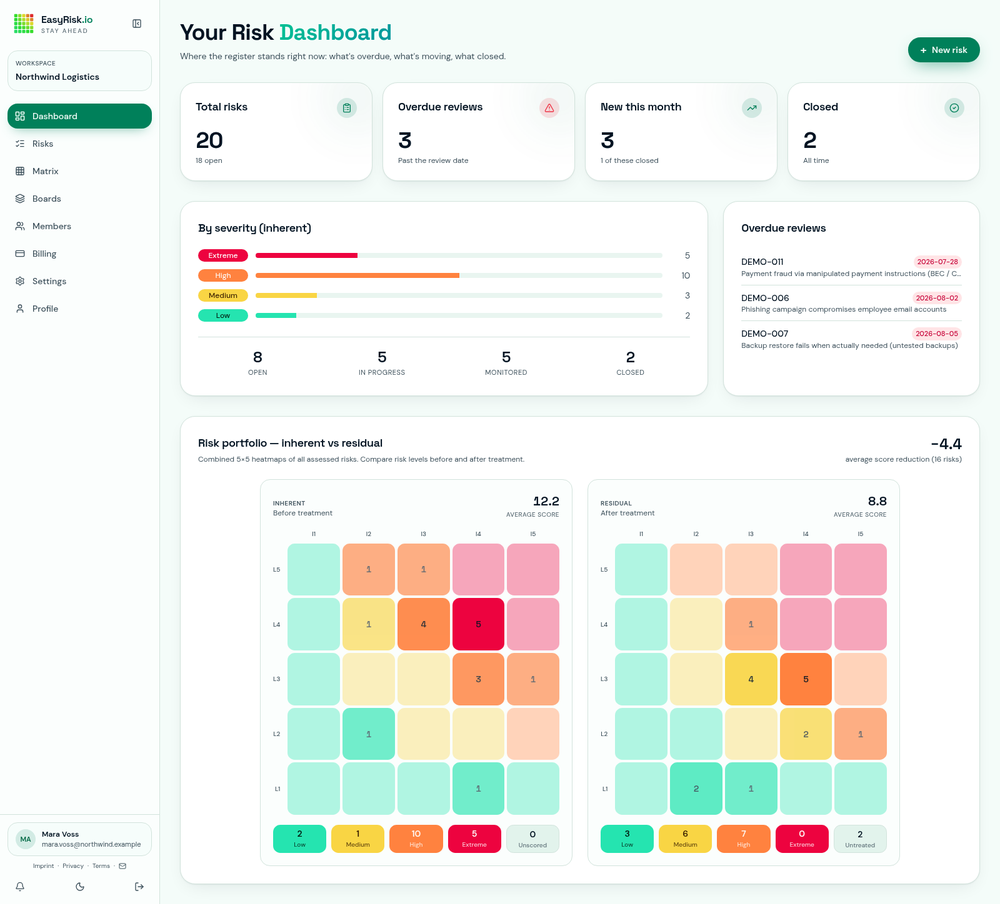Viewport: 1000px width, 904px height.
Task: Click the 5 Monitored status count
Action: pyautogui.click(x=506, y=363)
